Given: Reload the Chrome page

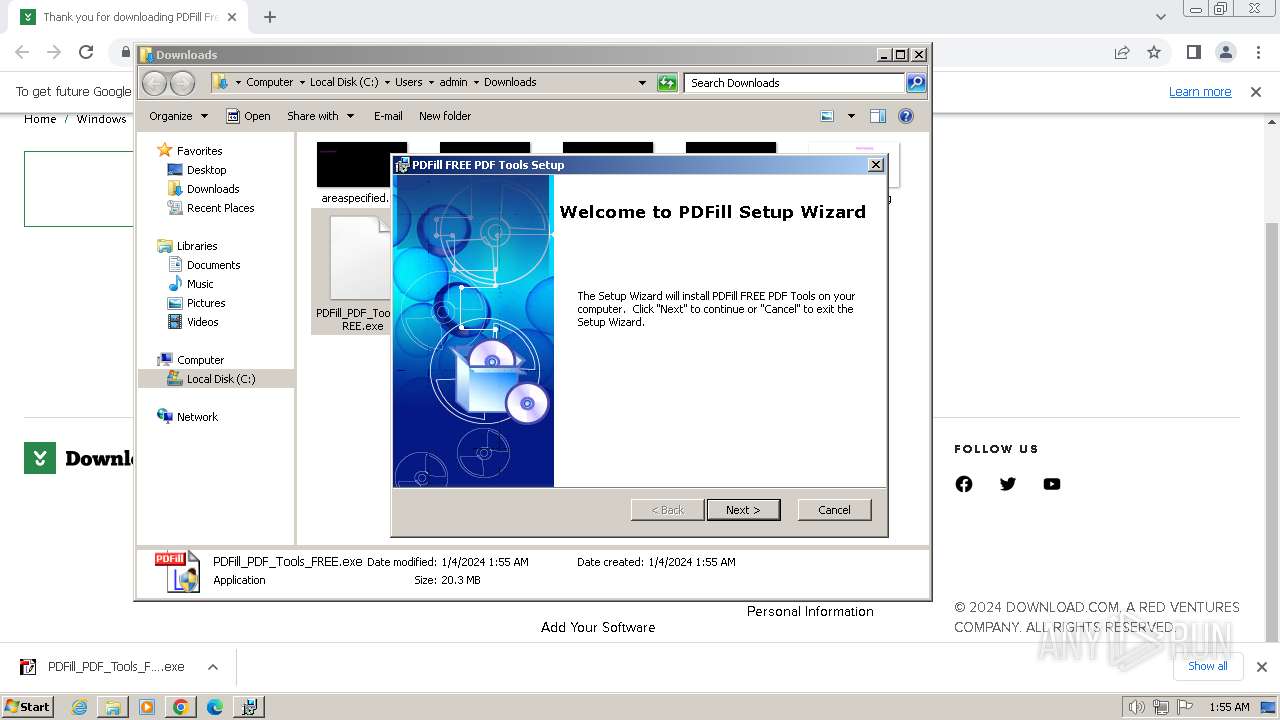Looking at the screenshot, I should click(86, 52).
